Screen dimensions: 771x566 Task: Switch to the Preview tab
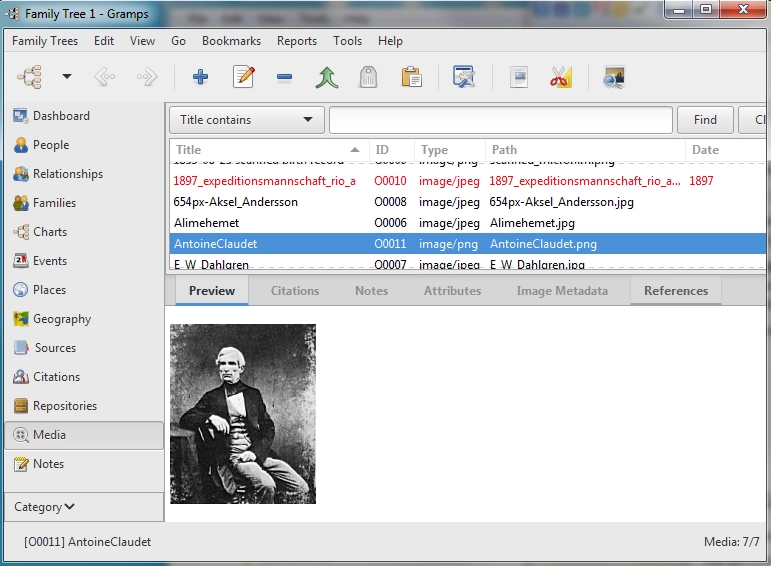coord(212,291)
